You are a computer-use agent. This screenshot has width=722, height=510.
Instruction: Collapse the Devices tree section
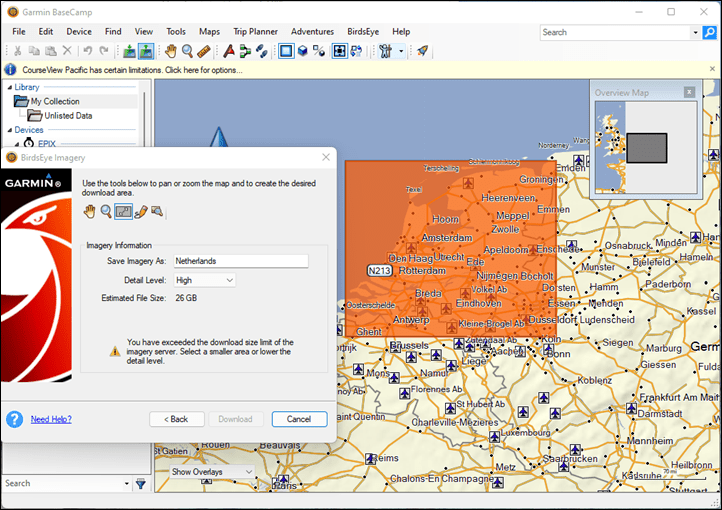10,130
